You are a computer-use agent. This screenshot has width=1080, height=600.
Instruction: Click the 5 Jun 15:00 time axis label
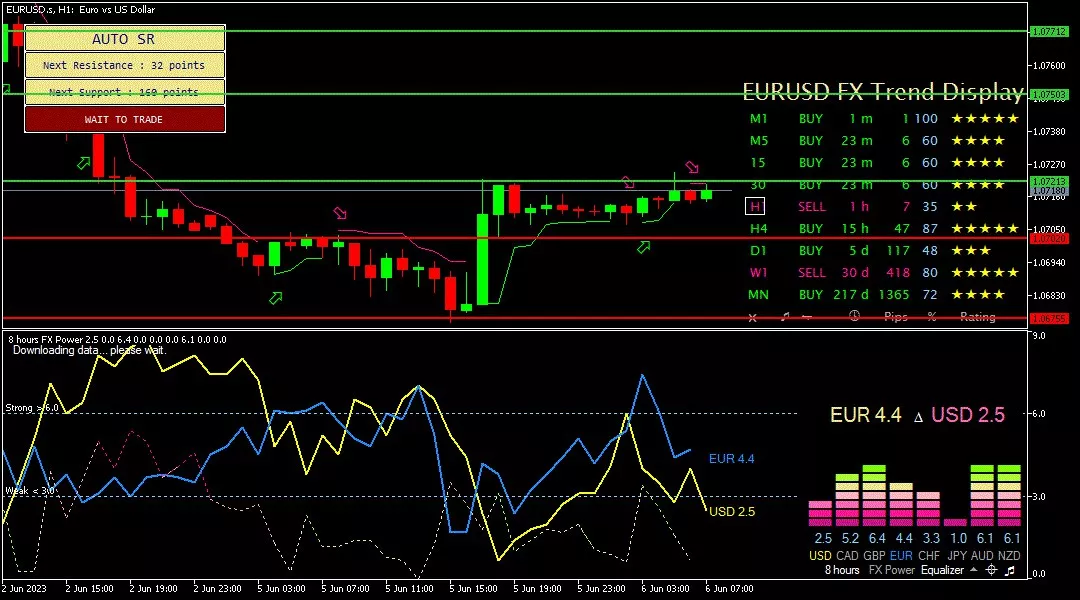point(473,589)
